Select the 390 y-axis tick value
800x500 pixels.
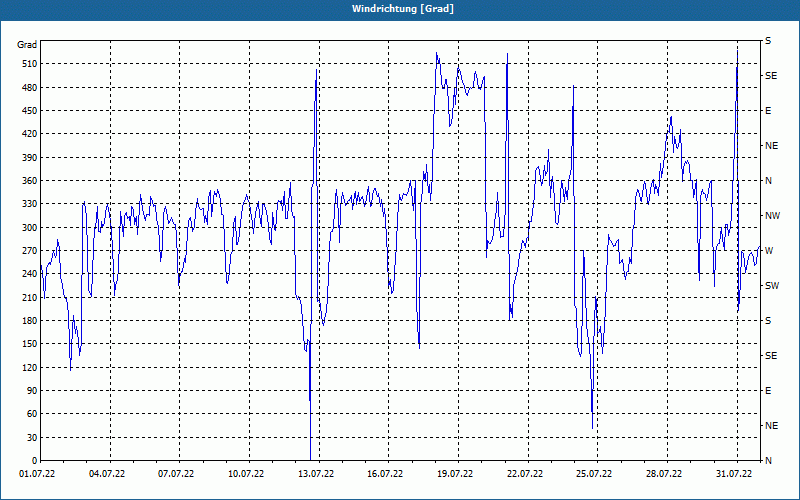(x=29, y=158)
